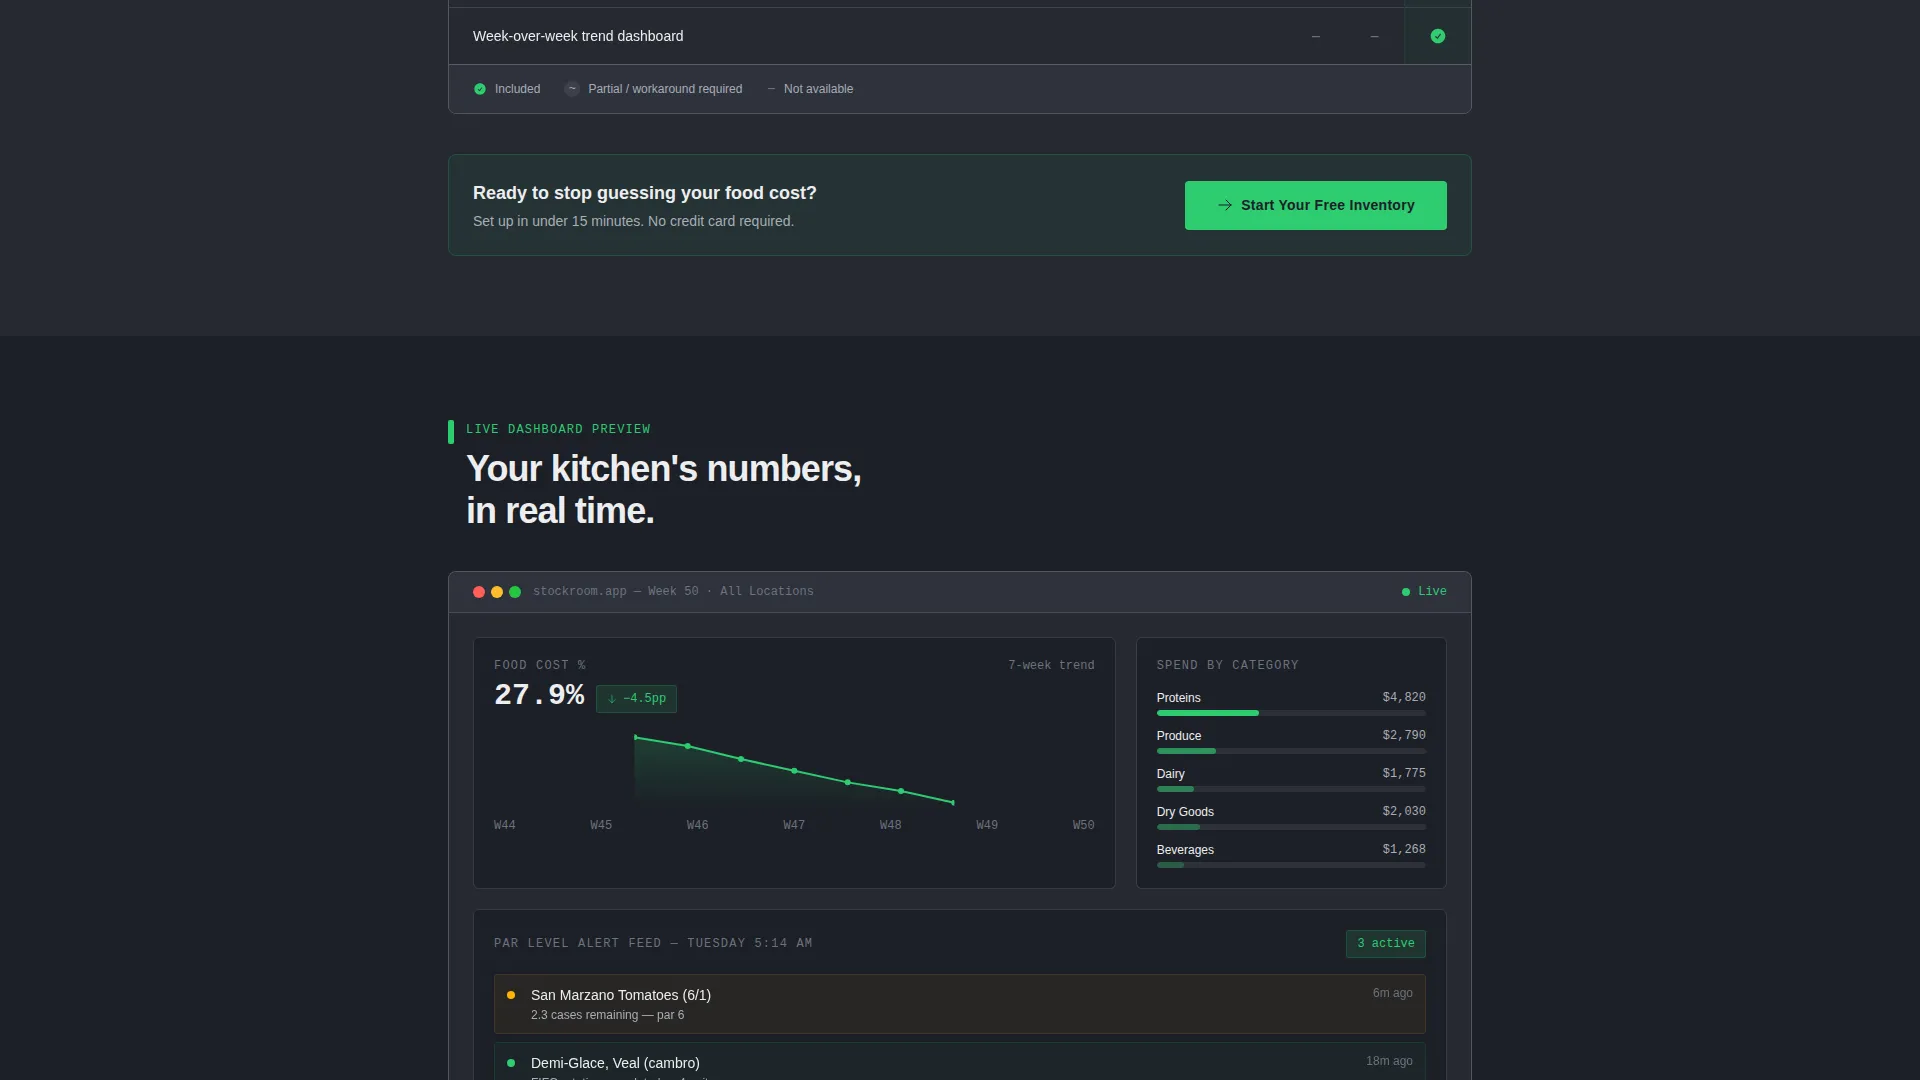Click the $2,790 Produce amount
1920x1080 pixels.
[1404, 735]
